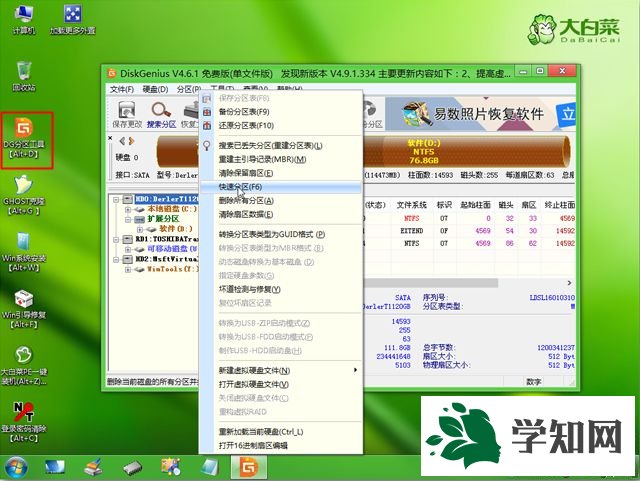Click the previous disk left arrow
Viewport: 640px width, 481px height.
[x=122, y=141]
